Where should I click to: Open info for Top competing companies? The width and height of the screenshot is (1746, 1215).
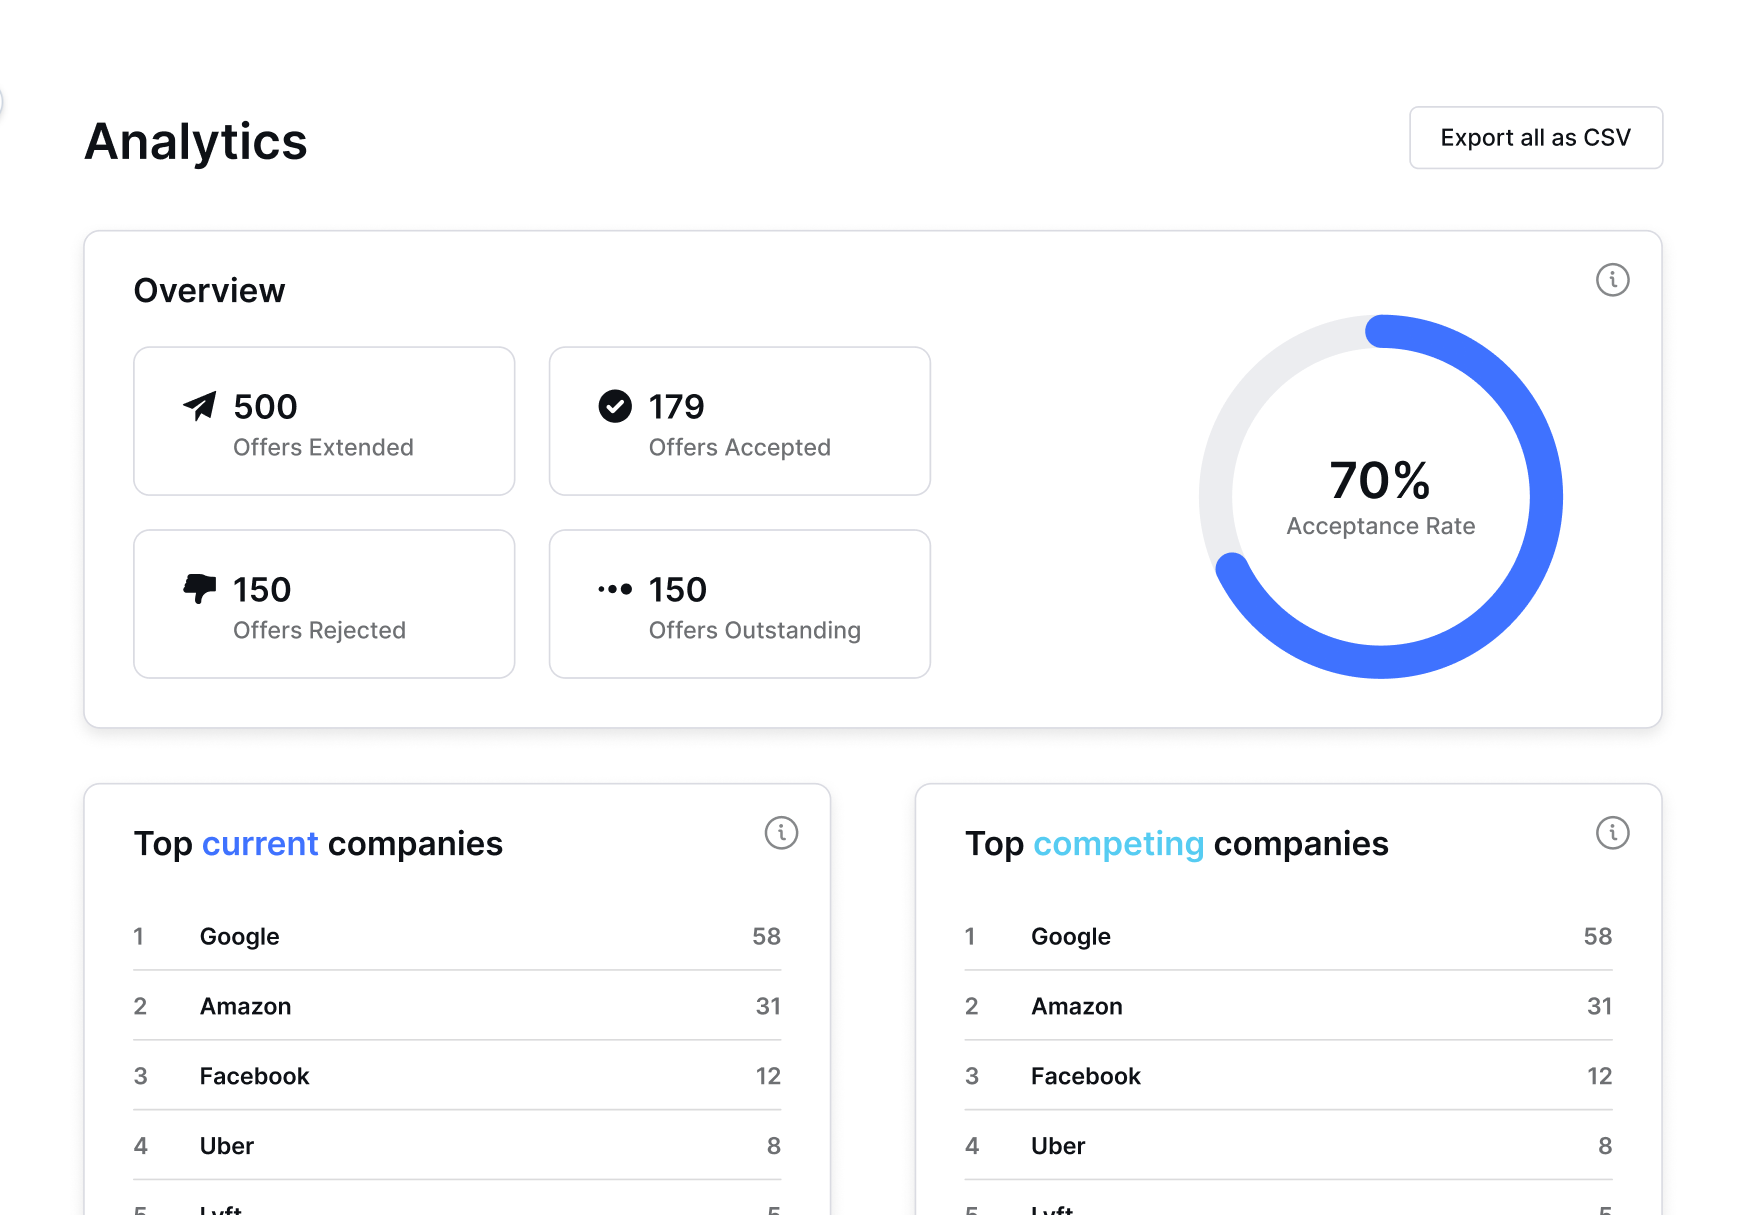(x=1612, y=833)
